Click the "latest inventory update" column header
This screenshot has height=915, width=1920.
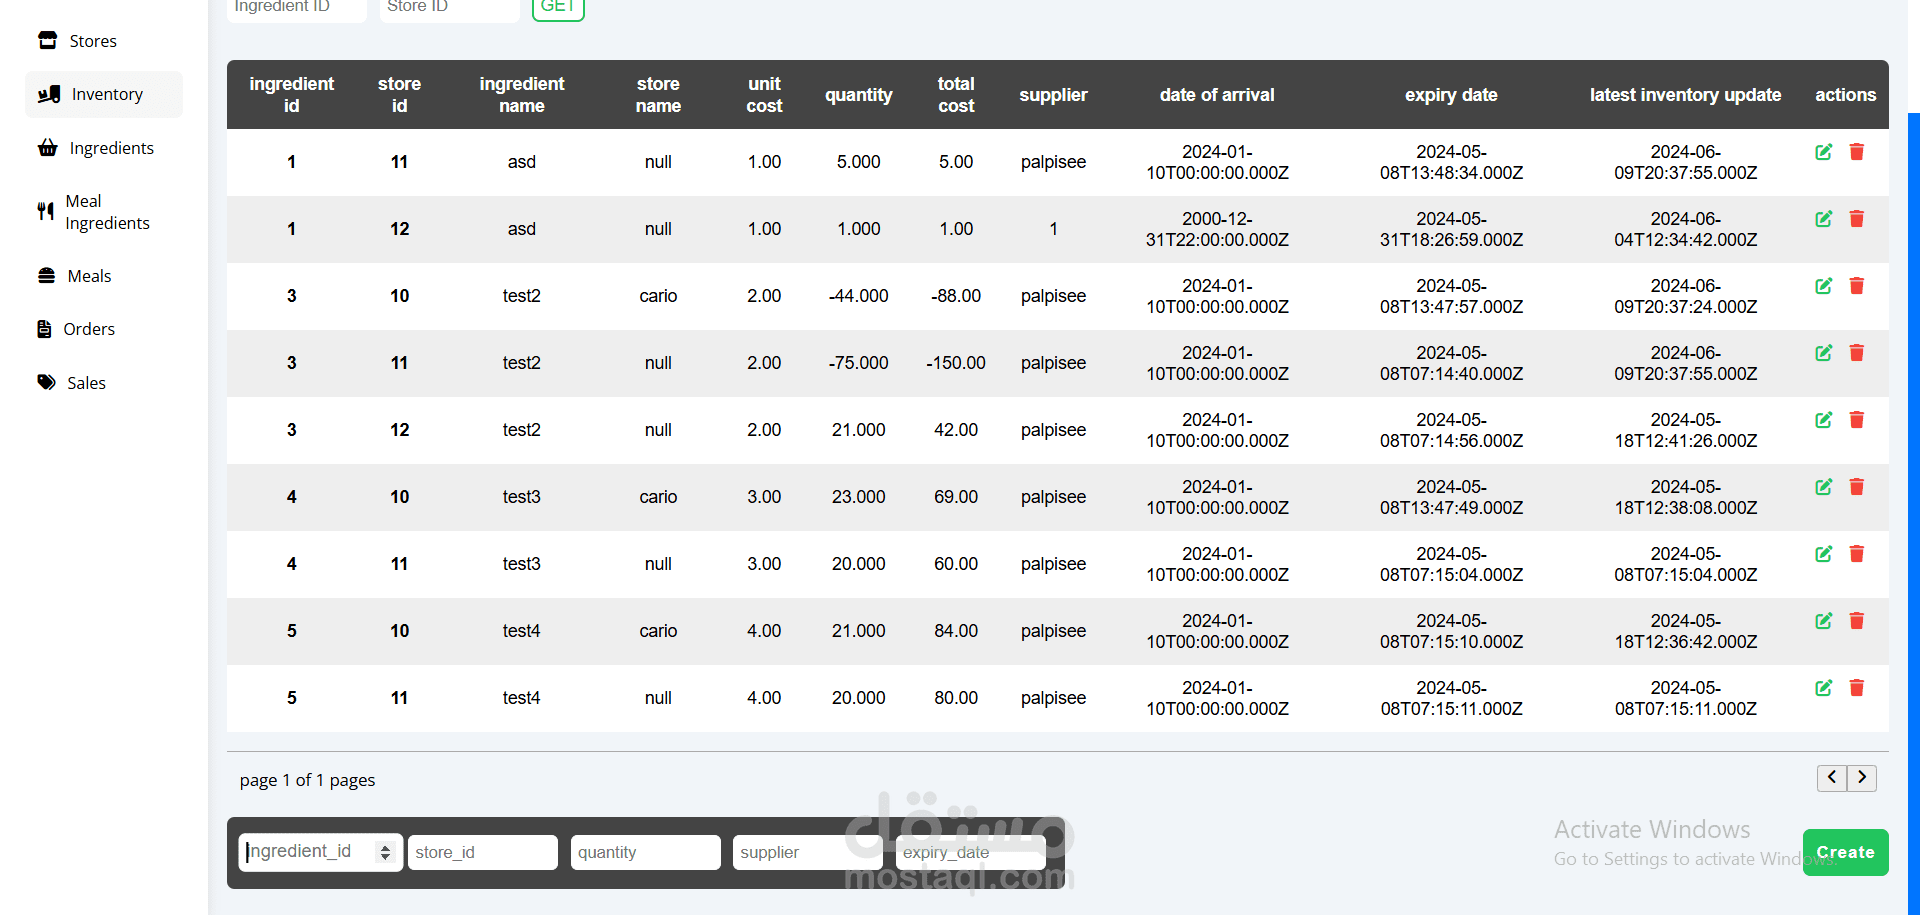[1685, 95]
